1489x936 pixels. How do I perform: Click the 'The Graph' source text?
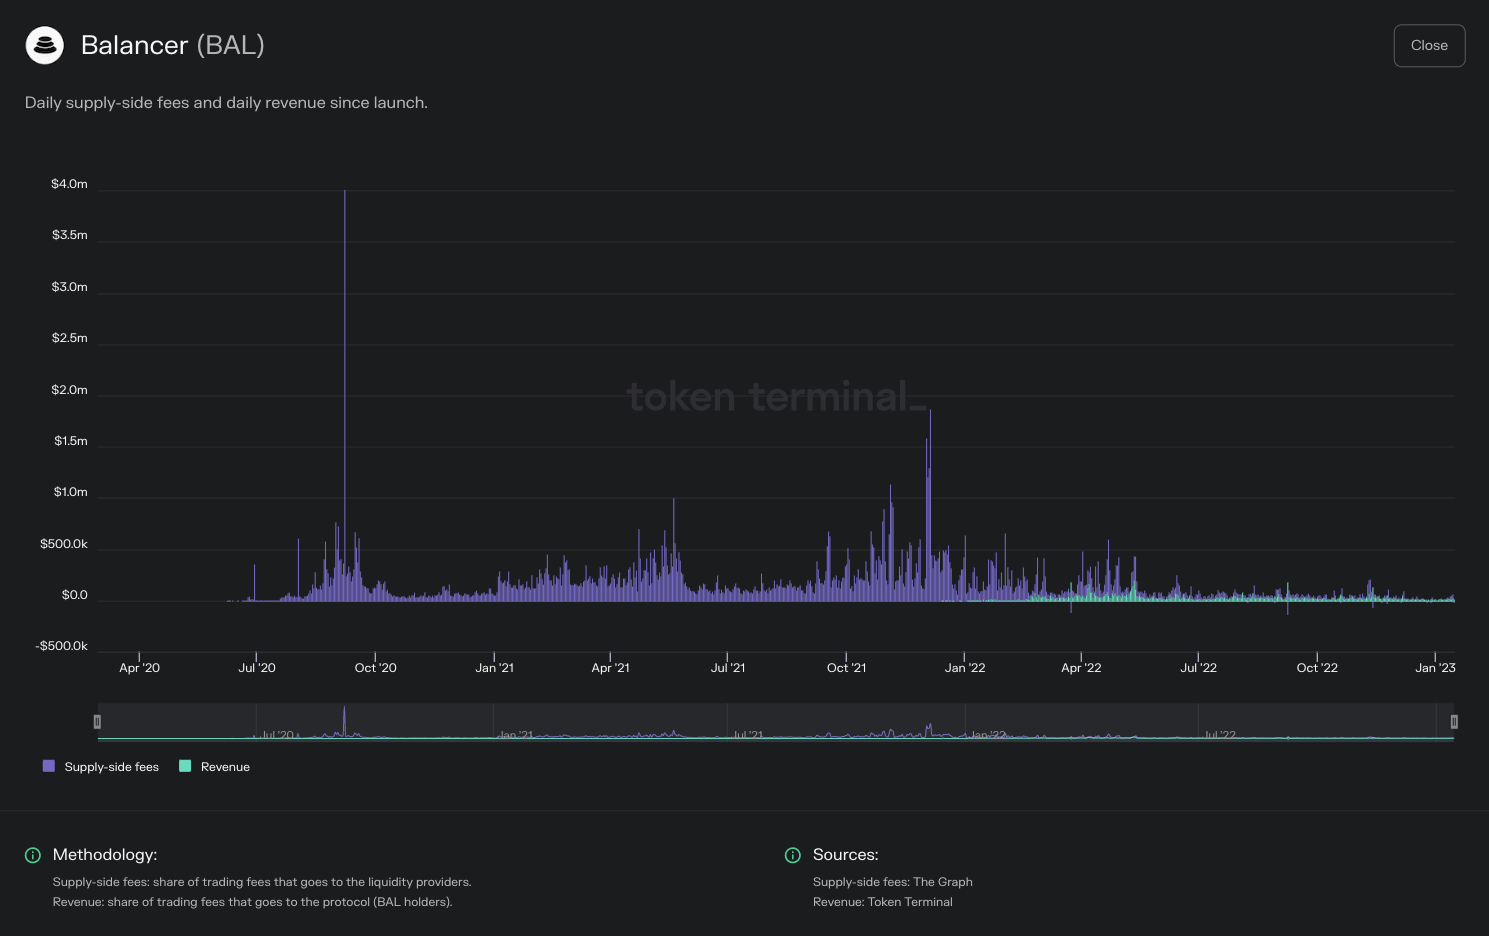click(944, 882)
